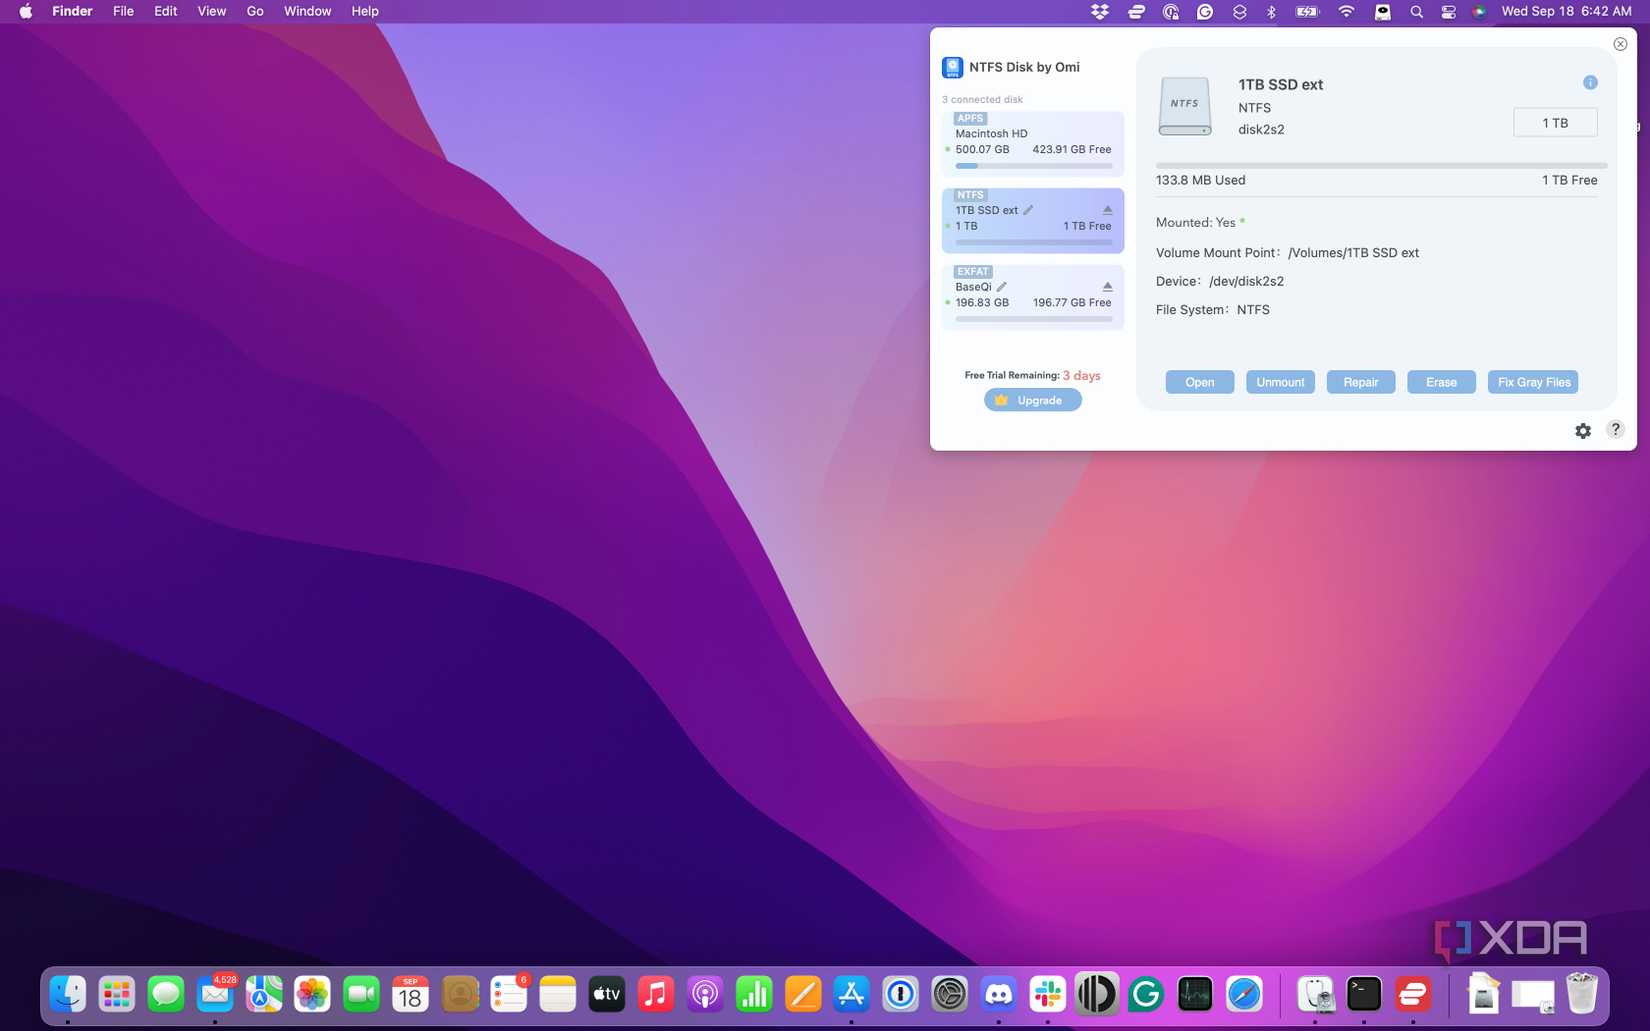This screenshot has height=1031, width=1650.
Task: Open Terminal from the Dock
Action: tap(1363, 994)
